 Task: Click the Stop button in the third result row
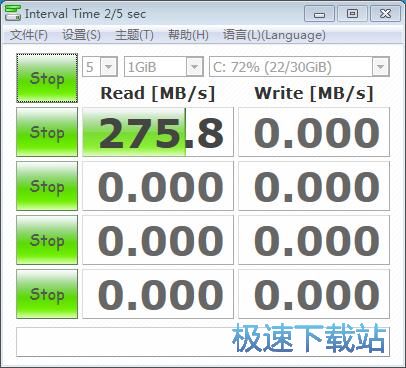pos(47,240)
